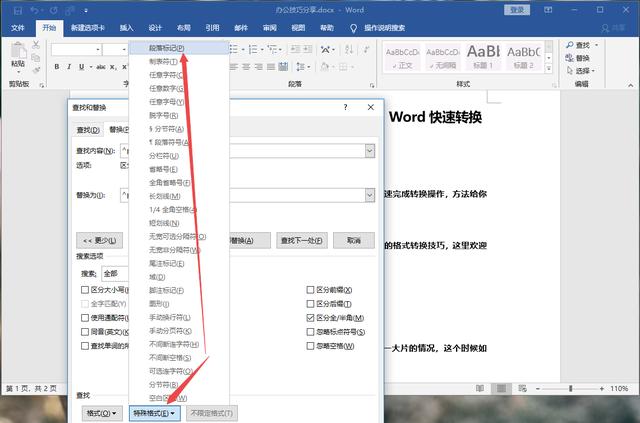Select 制表符(T) in the special format menu
The height and width of the screenshot is (423, 640).
point(179,62)
